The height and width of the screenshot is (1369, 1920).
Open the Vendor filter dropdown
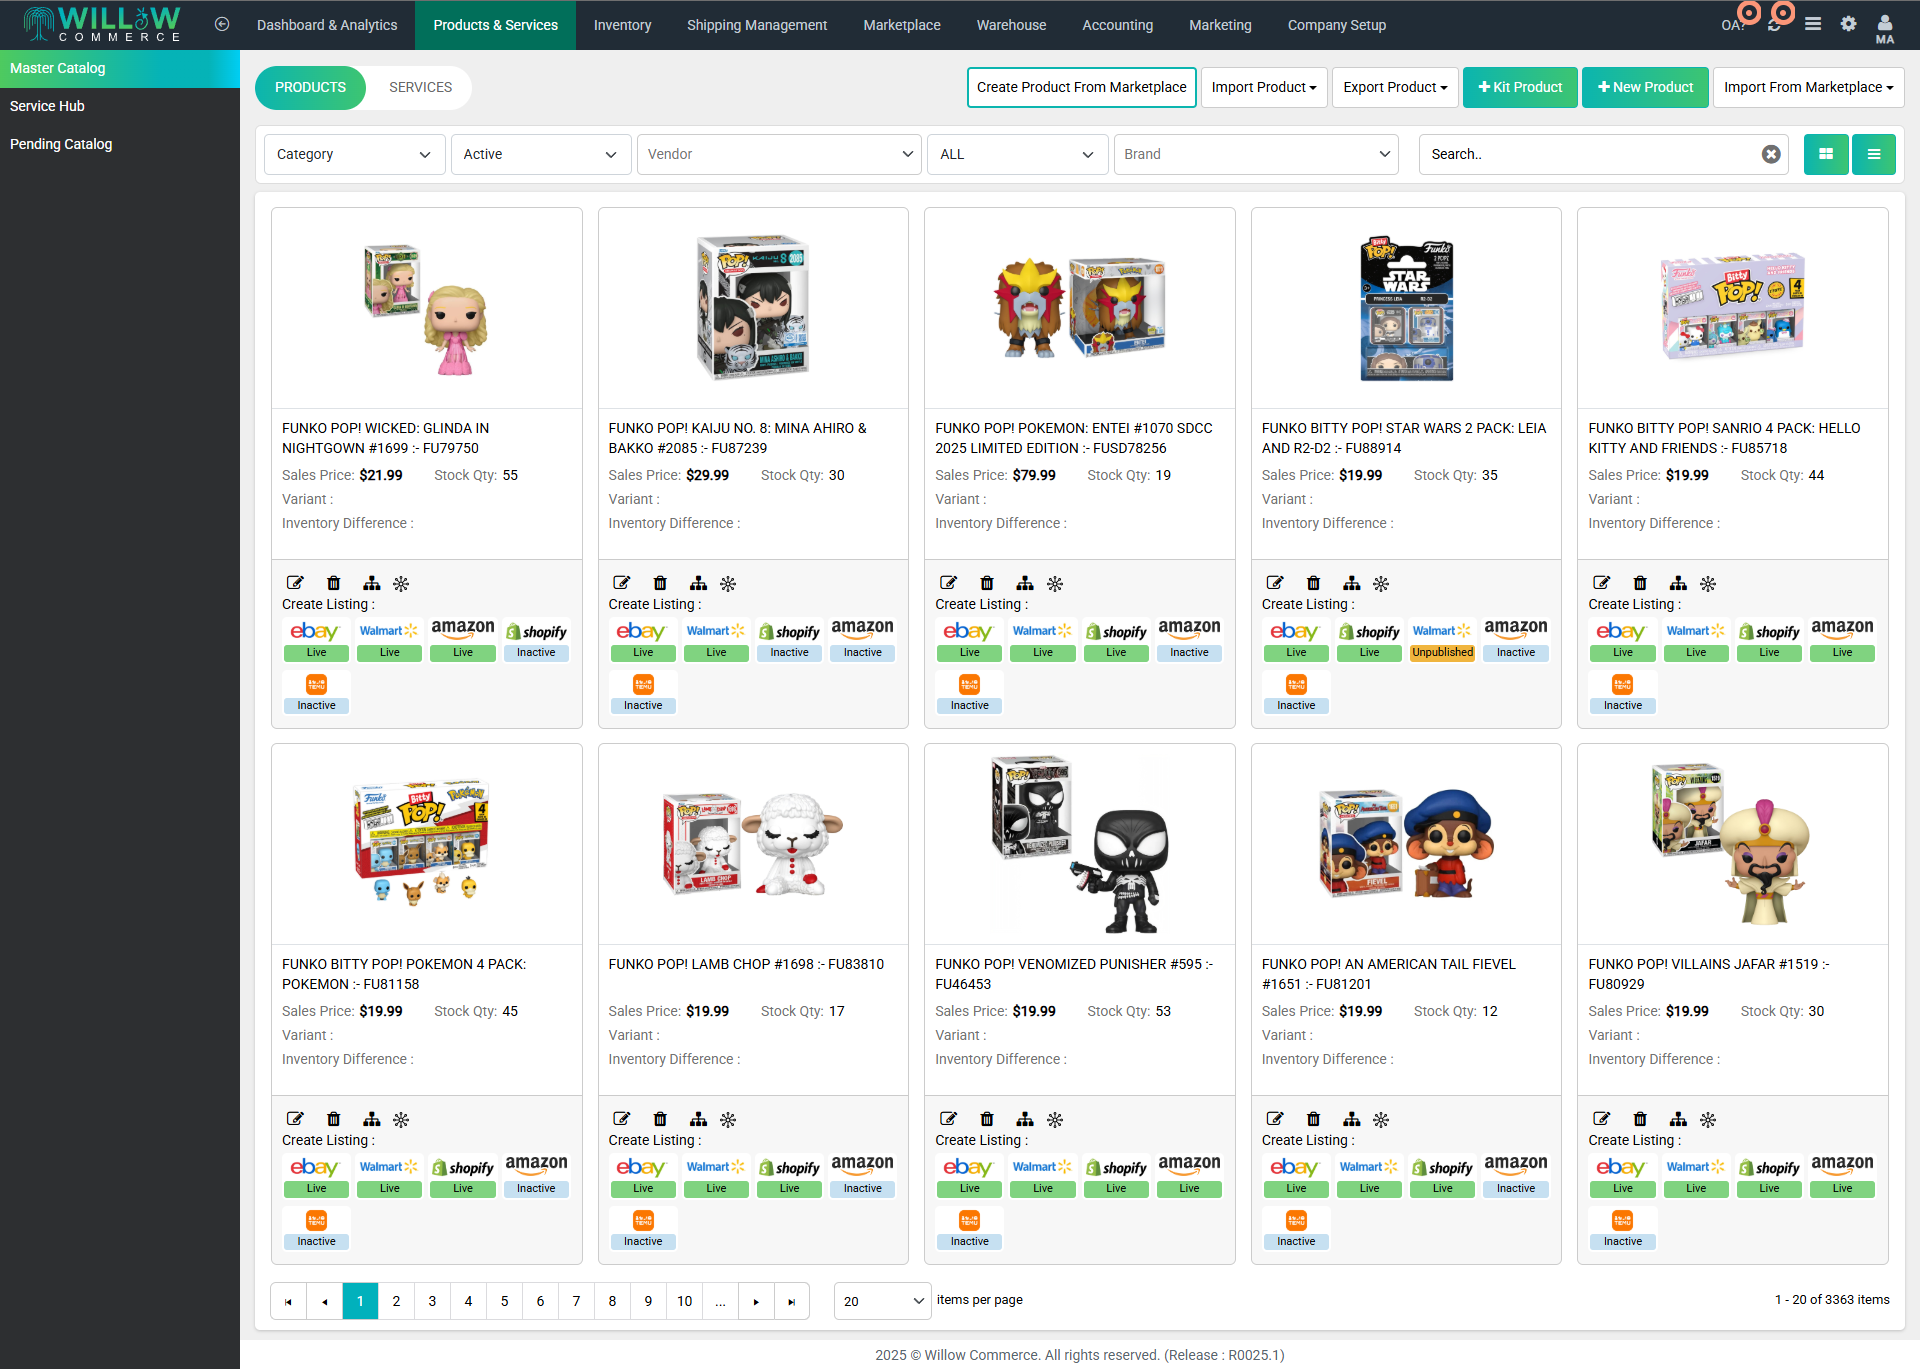[x=778, y=154]
